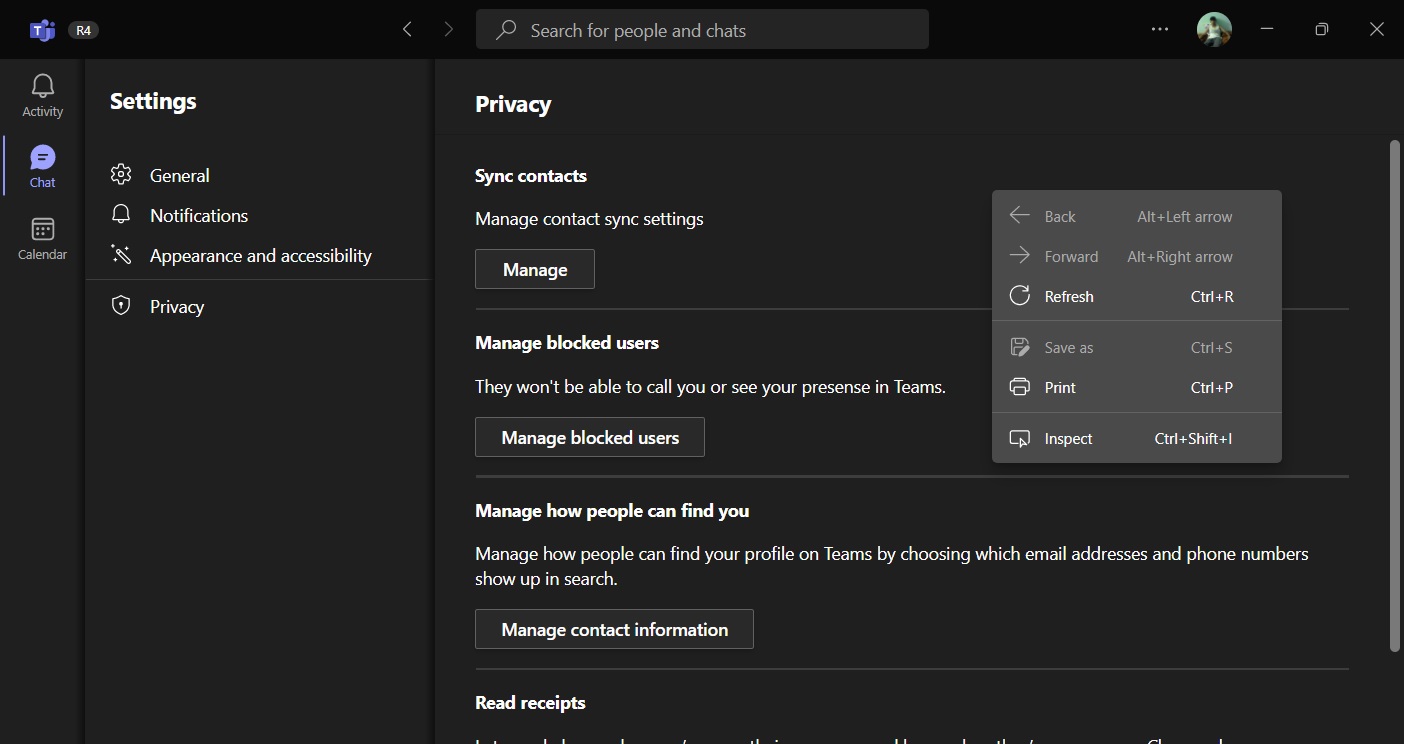Click the Settings heading
The width and height of the screenshot is (1404, 744).
[x=153, y=101]
